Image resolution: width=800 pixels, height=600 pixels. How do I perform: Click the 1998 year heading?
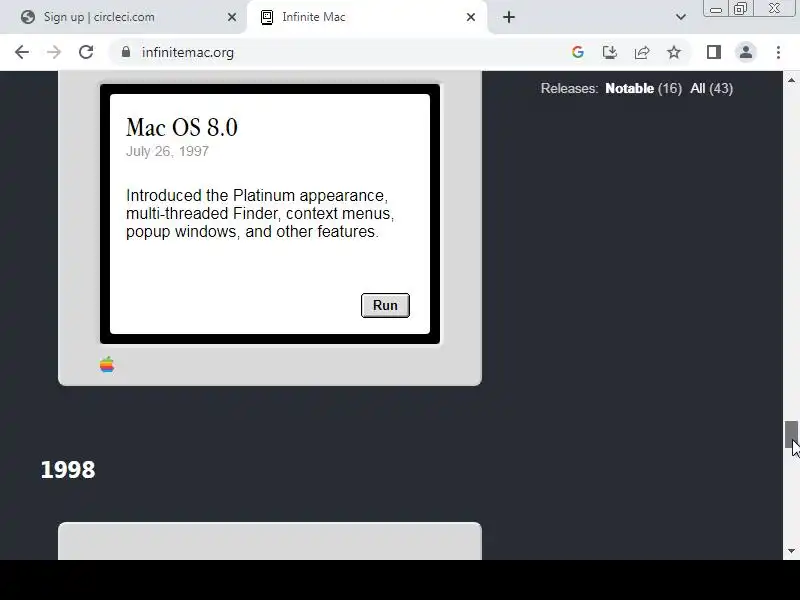68,470
